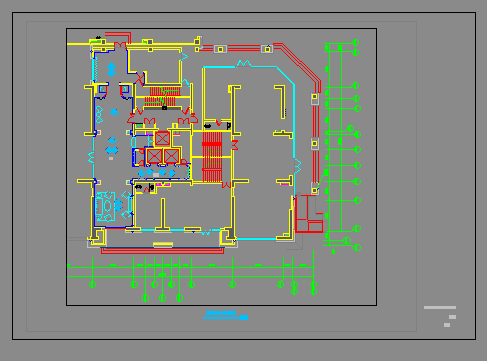The height and width of the screenshot is (361, 487).
Task: Select the cyan folding door atop the large room
Action: click(244, 64)
